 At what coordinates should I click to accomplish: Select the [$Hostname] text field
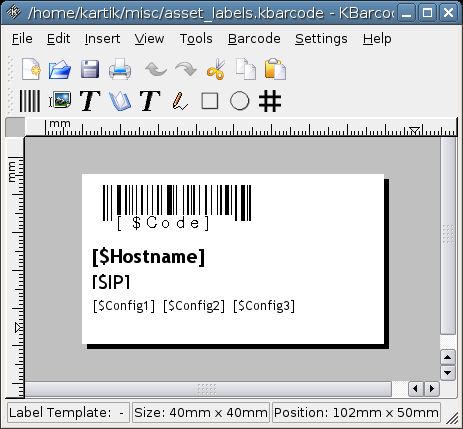point(148,257)
